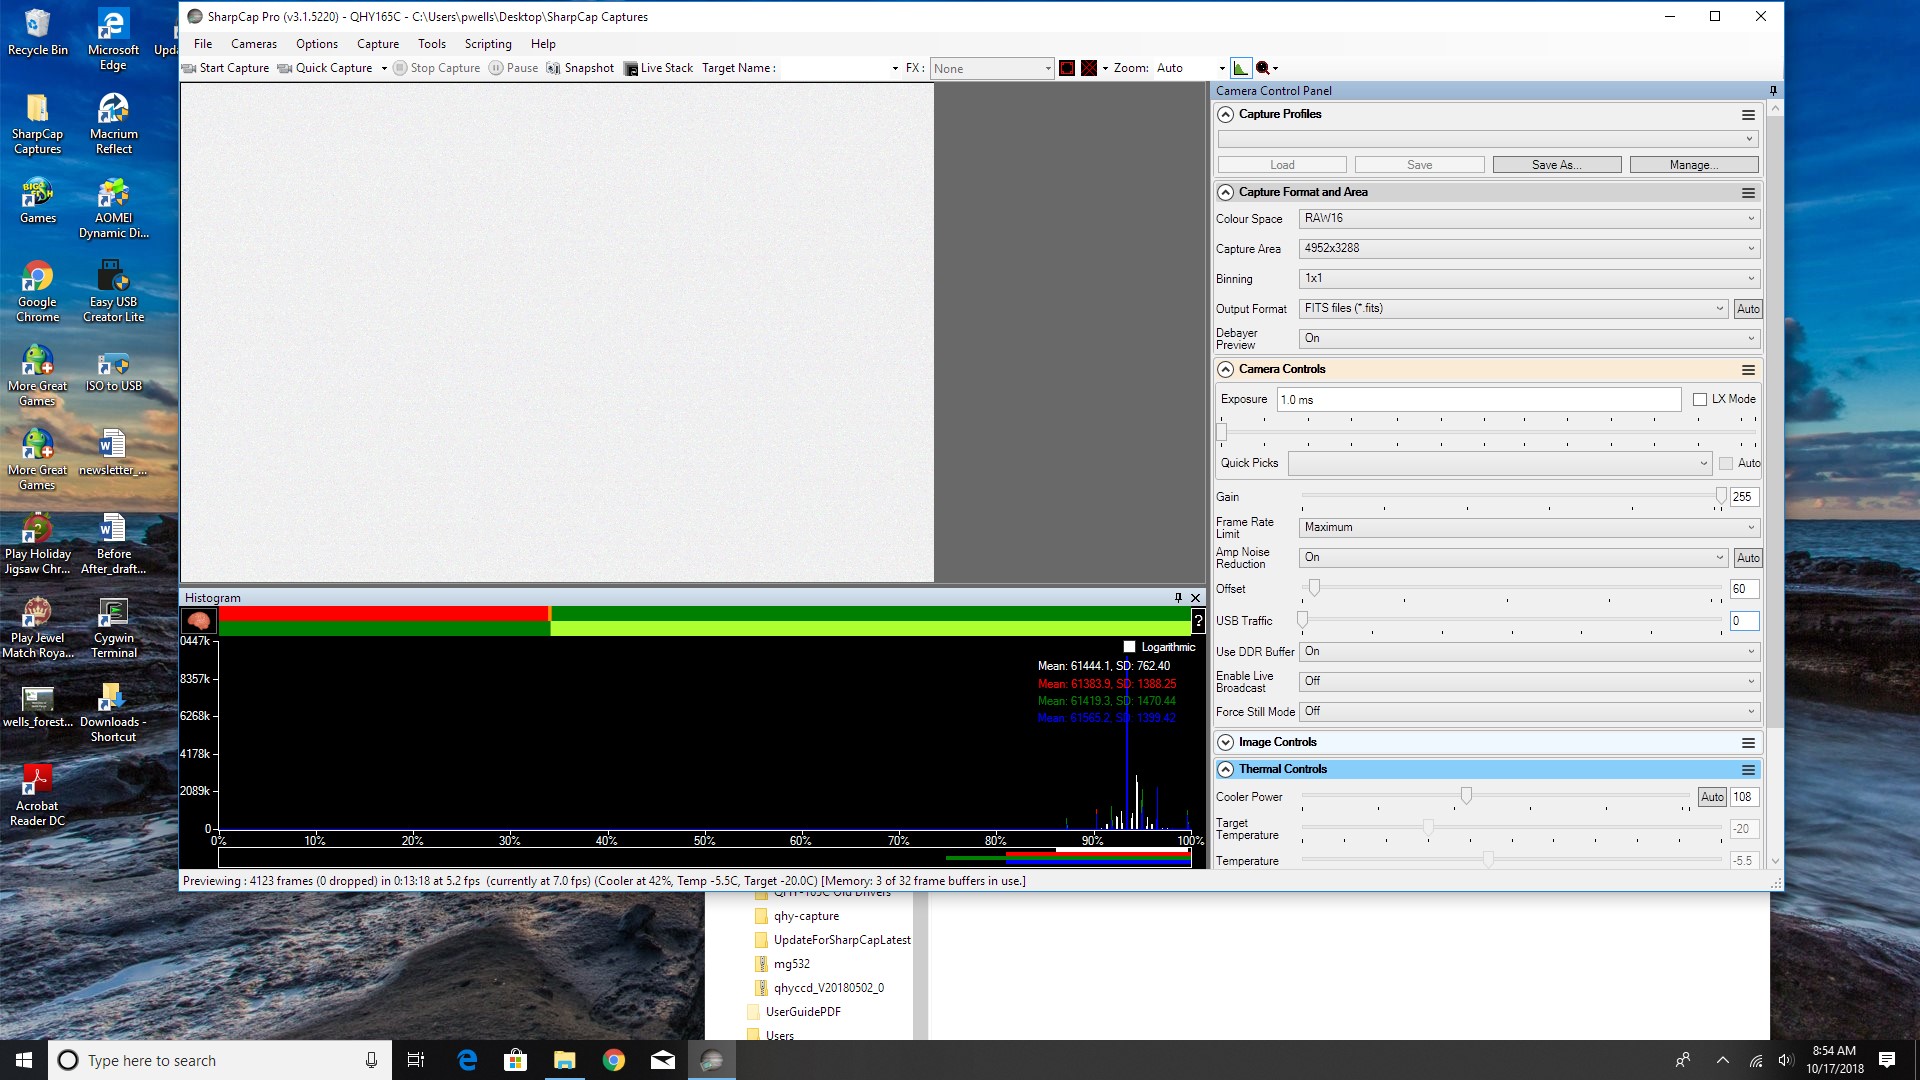The image size is (1920, 1080).
Task: Click the Exposure value field
Action: click(x=1478, y=399)
